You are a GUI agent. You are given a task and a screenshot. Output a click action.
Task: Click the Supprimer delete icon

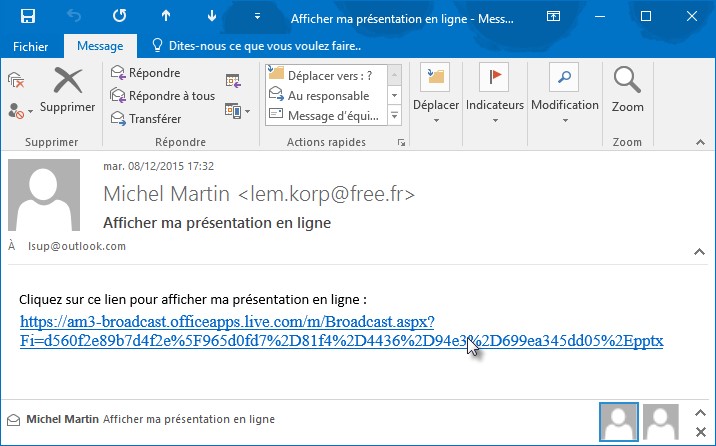click(x=67, y=88)
